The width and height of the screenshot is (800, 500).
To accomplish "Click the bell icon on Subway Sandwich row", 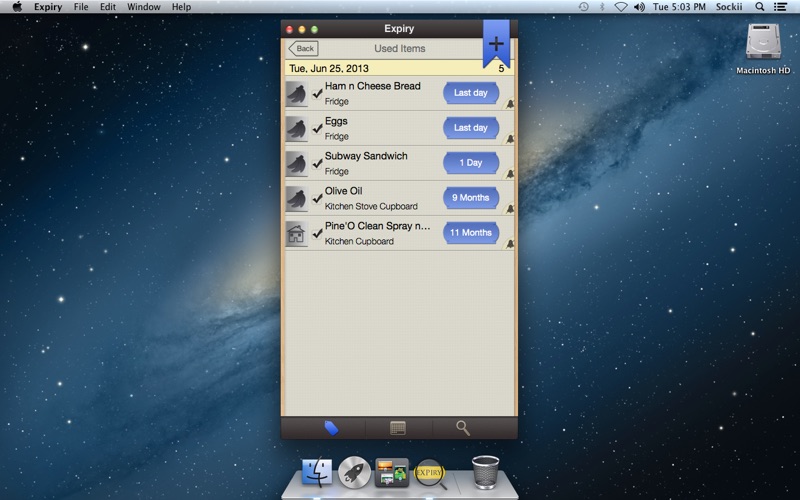I will pos(509,174).
